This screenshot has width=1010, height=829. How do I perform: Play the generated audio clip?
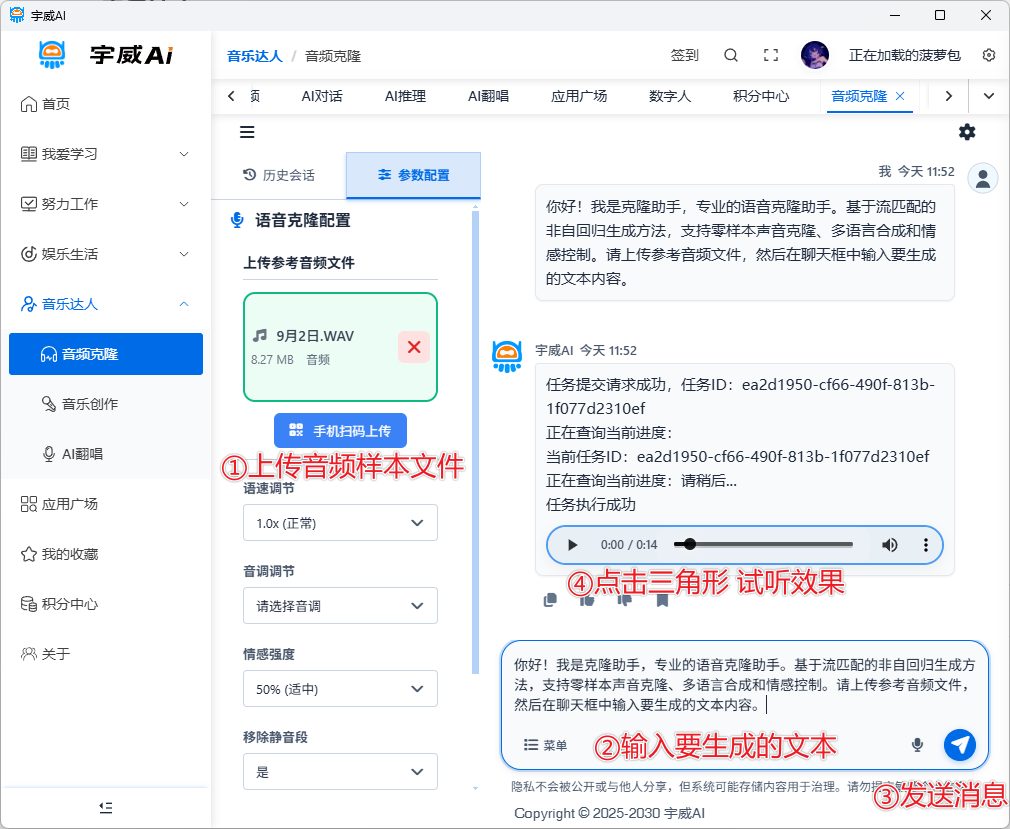(573, 545)
